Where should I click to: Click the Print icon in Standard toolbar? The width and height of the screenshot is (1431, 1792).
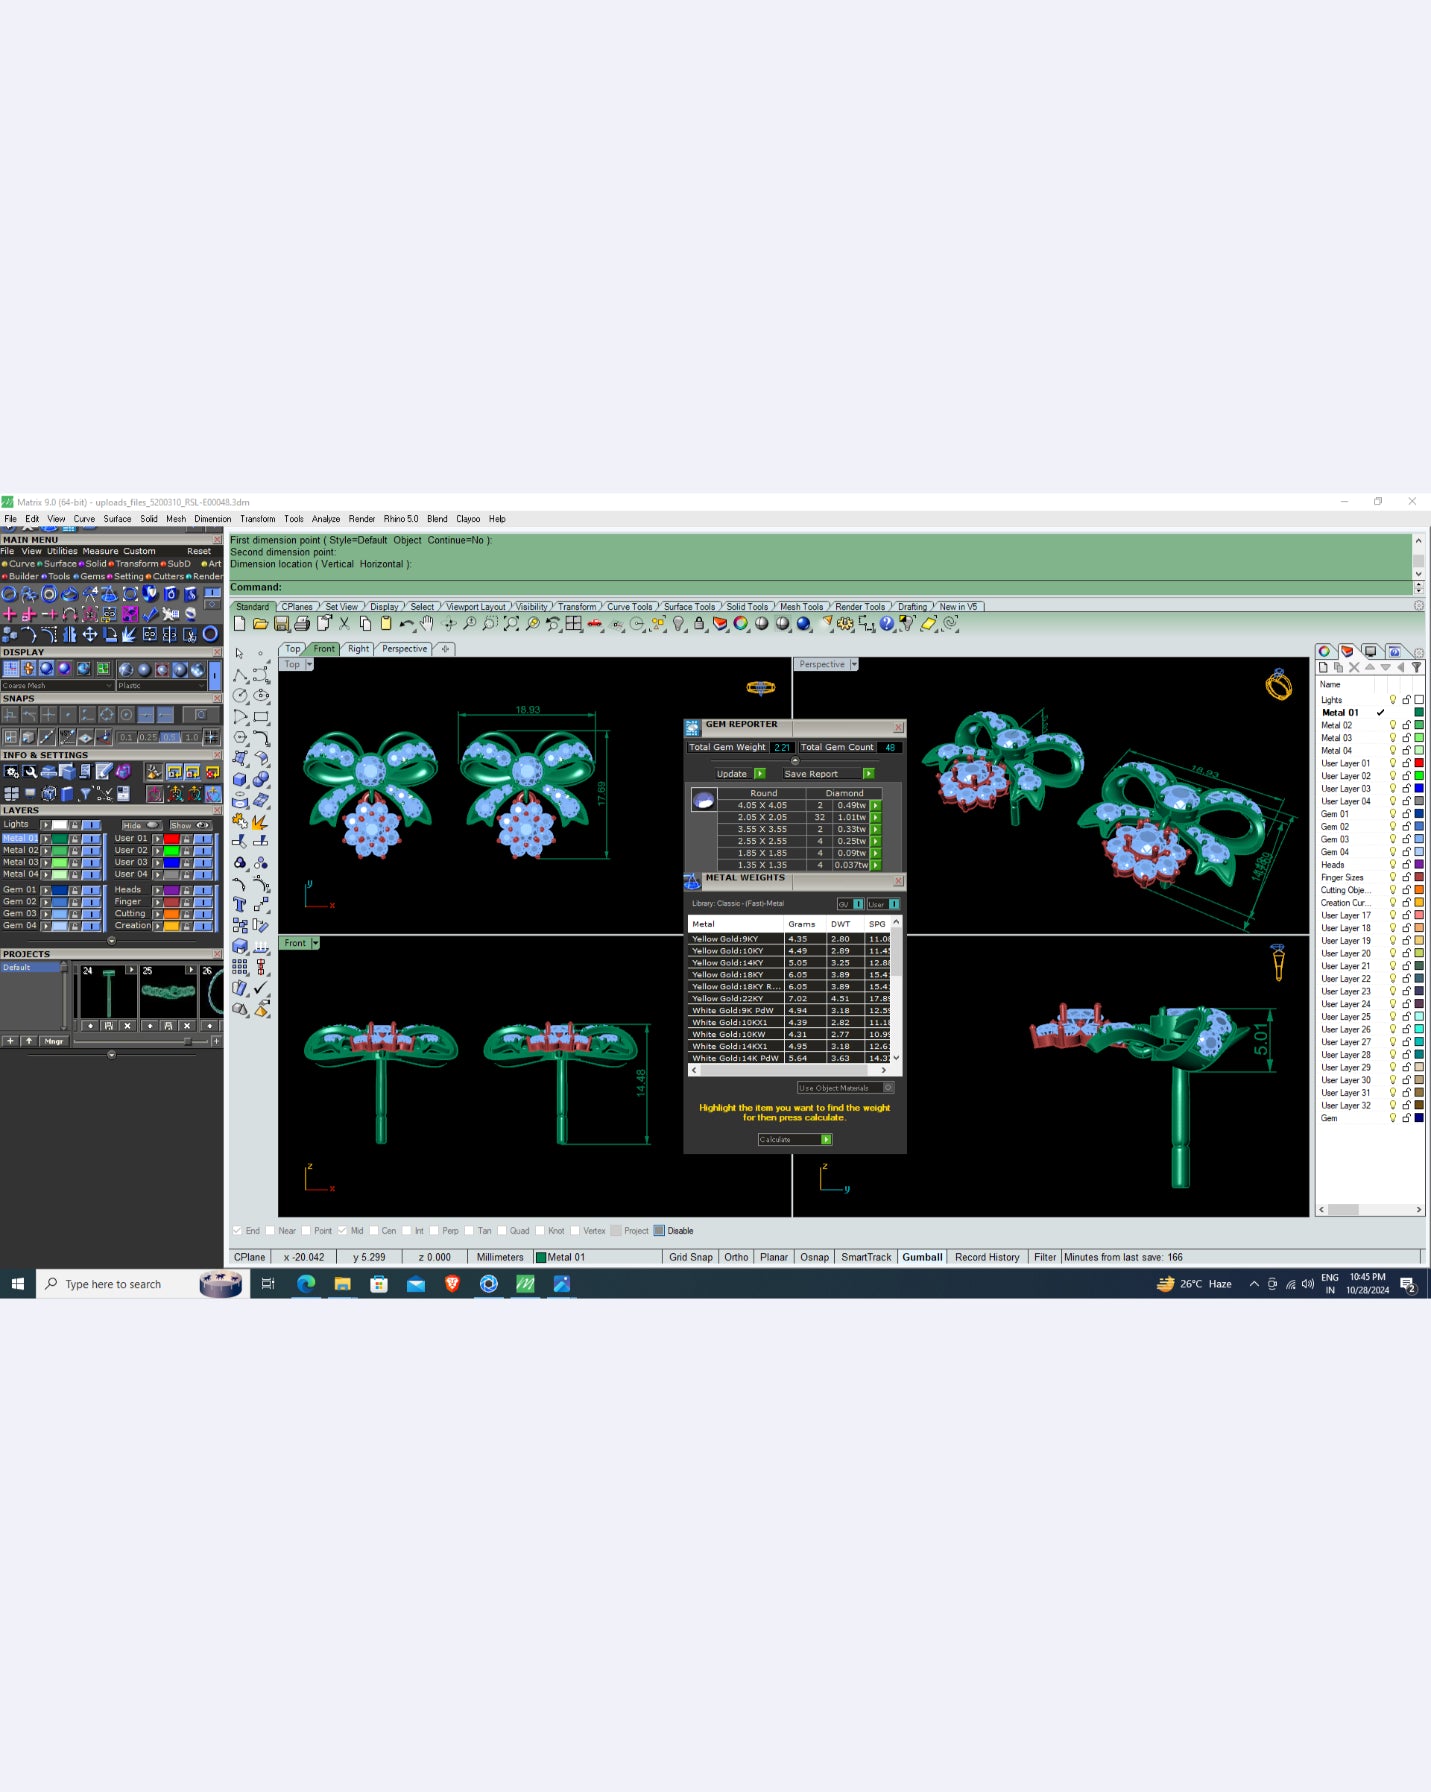(x=302, y=624)
